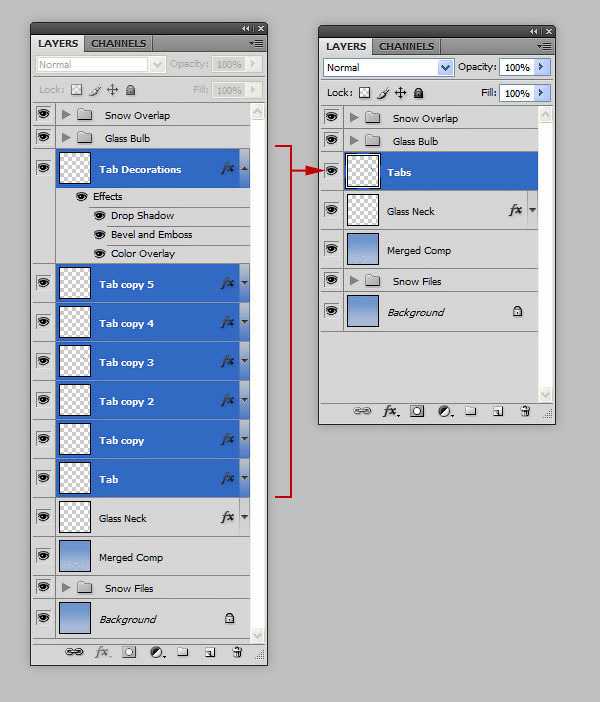Select Merged Comp layer in left panel
This screenshot has height=702, width=600.
click(153, 556)
